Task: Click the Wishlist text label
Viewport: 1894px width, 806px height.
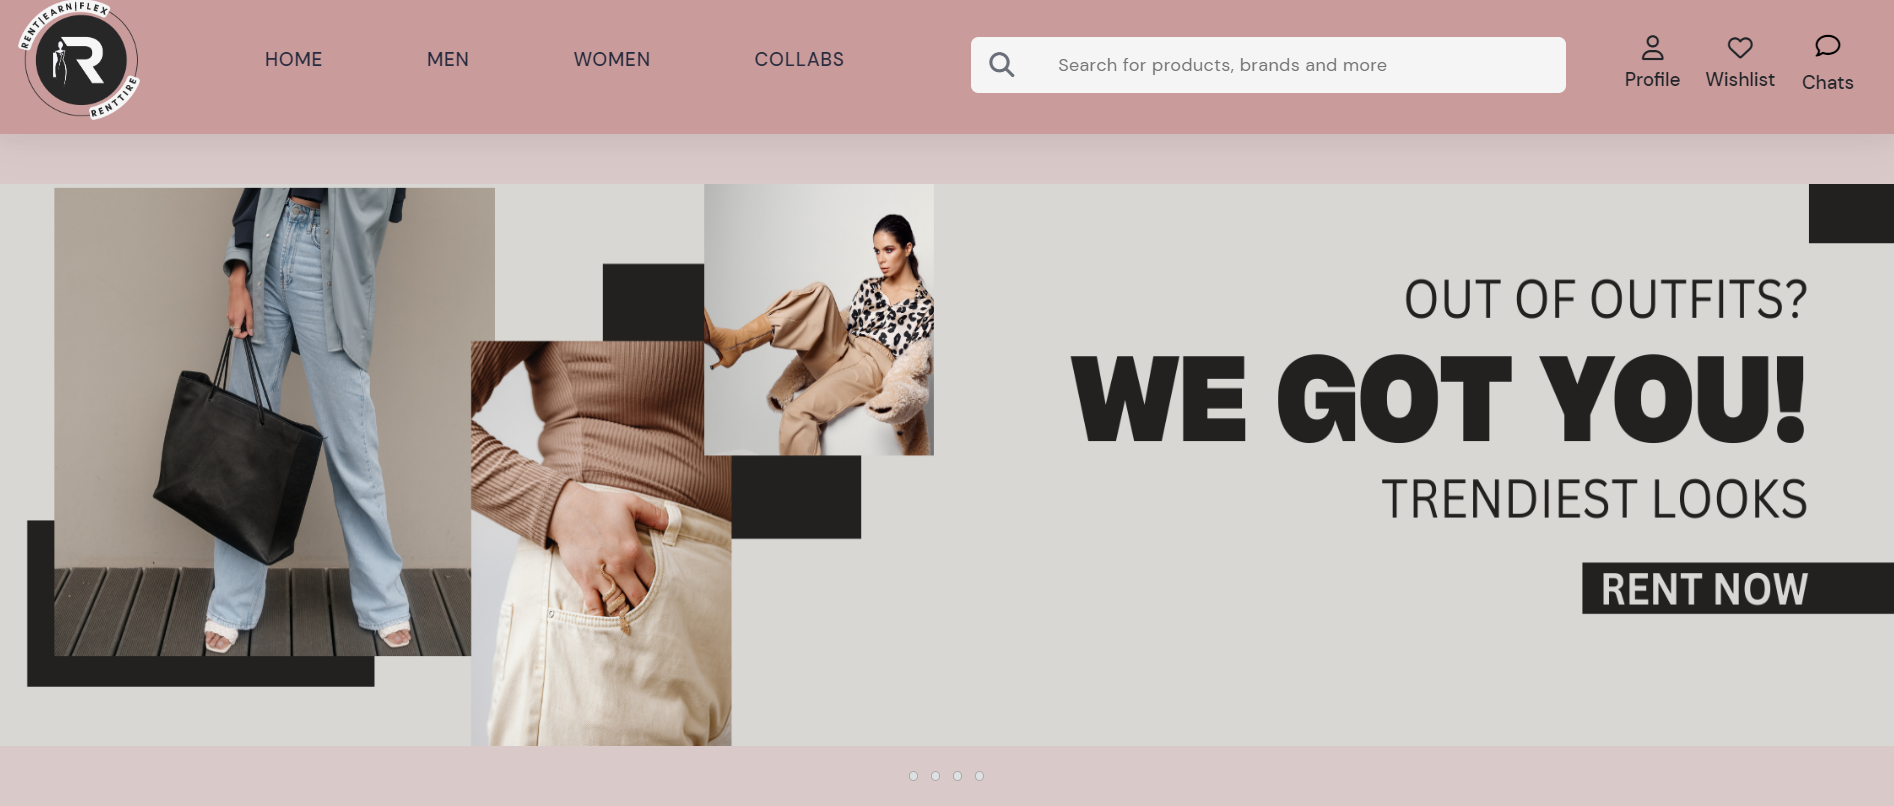Action: tap(1740, 79)
